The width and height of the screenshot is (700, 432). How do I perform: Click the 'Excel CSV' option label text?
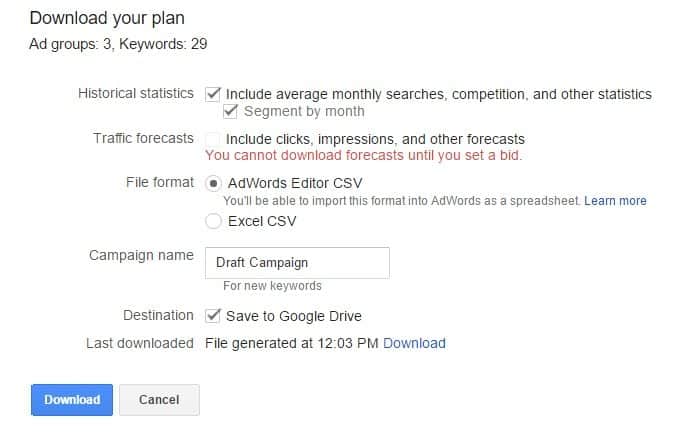point(262,221)
